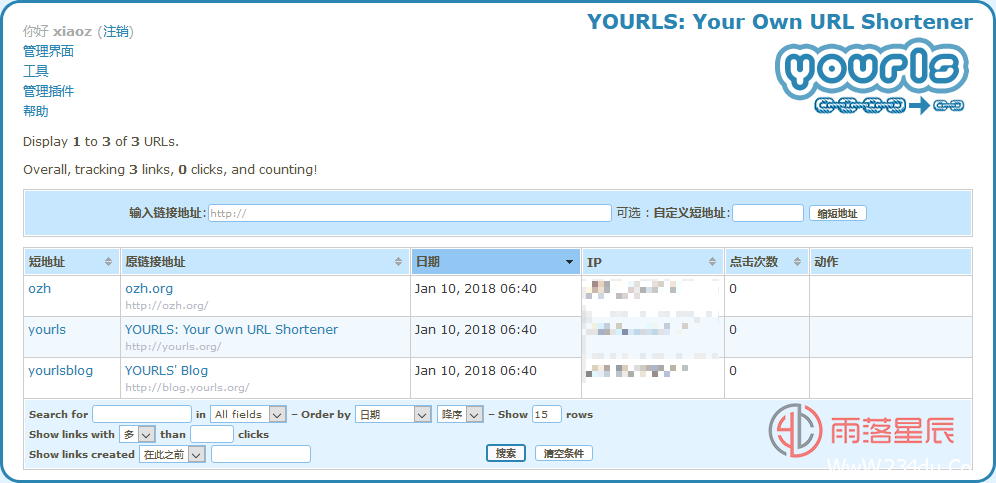Screen dimensions: 996x483
Task: Click the 注销 logout link
Action: [x=116, y=31]
